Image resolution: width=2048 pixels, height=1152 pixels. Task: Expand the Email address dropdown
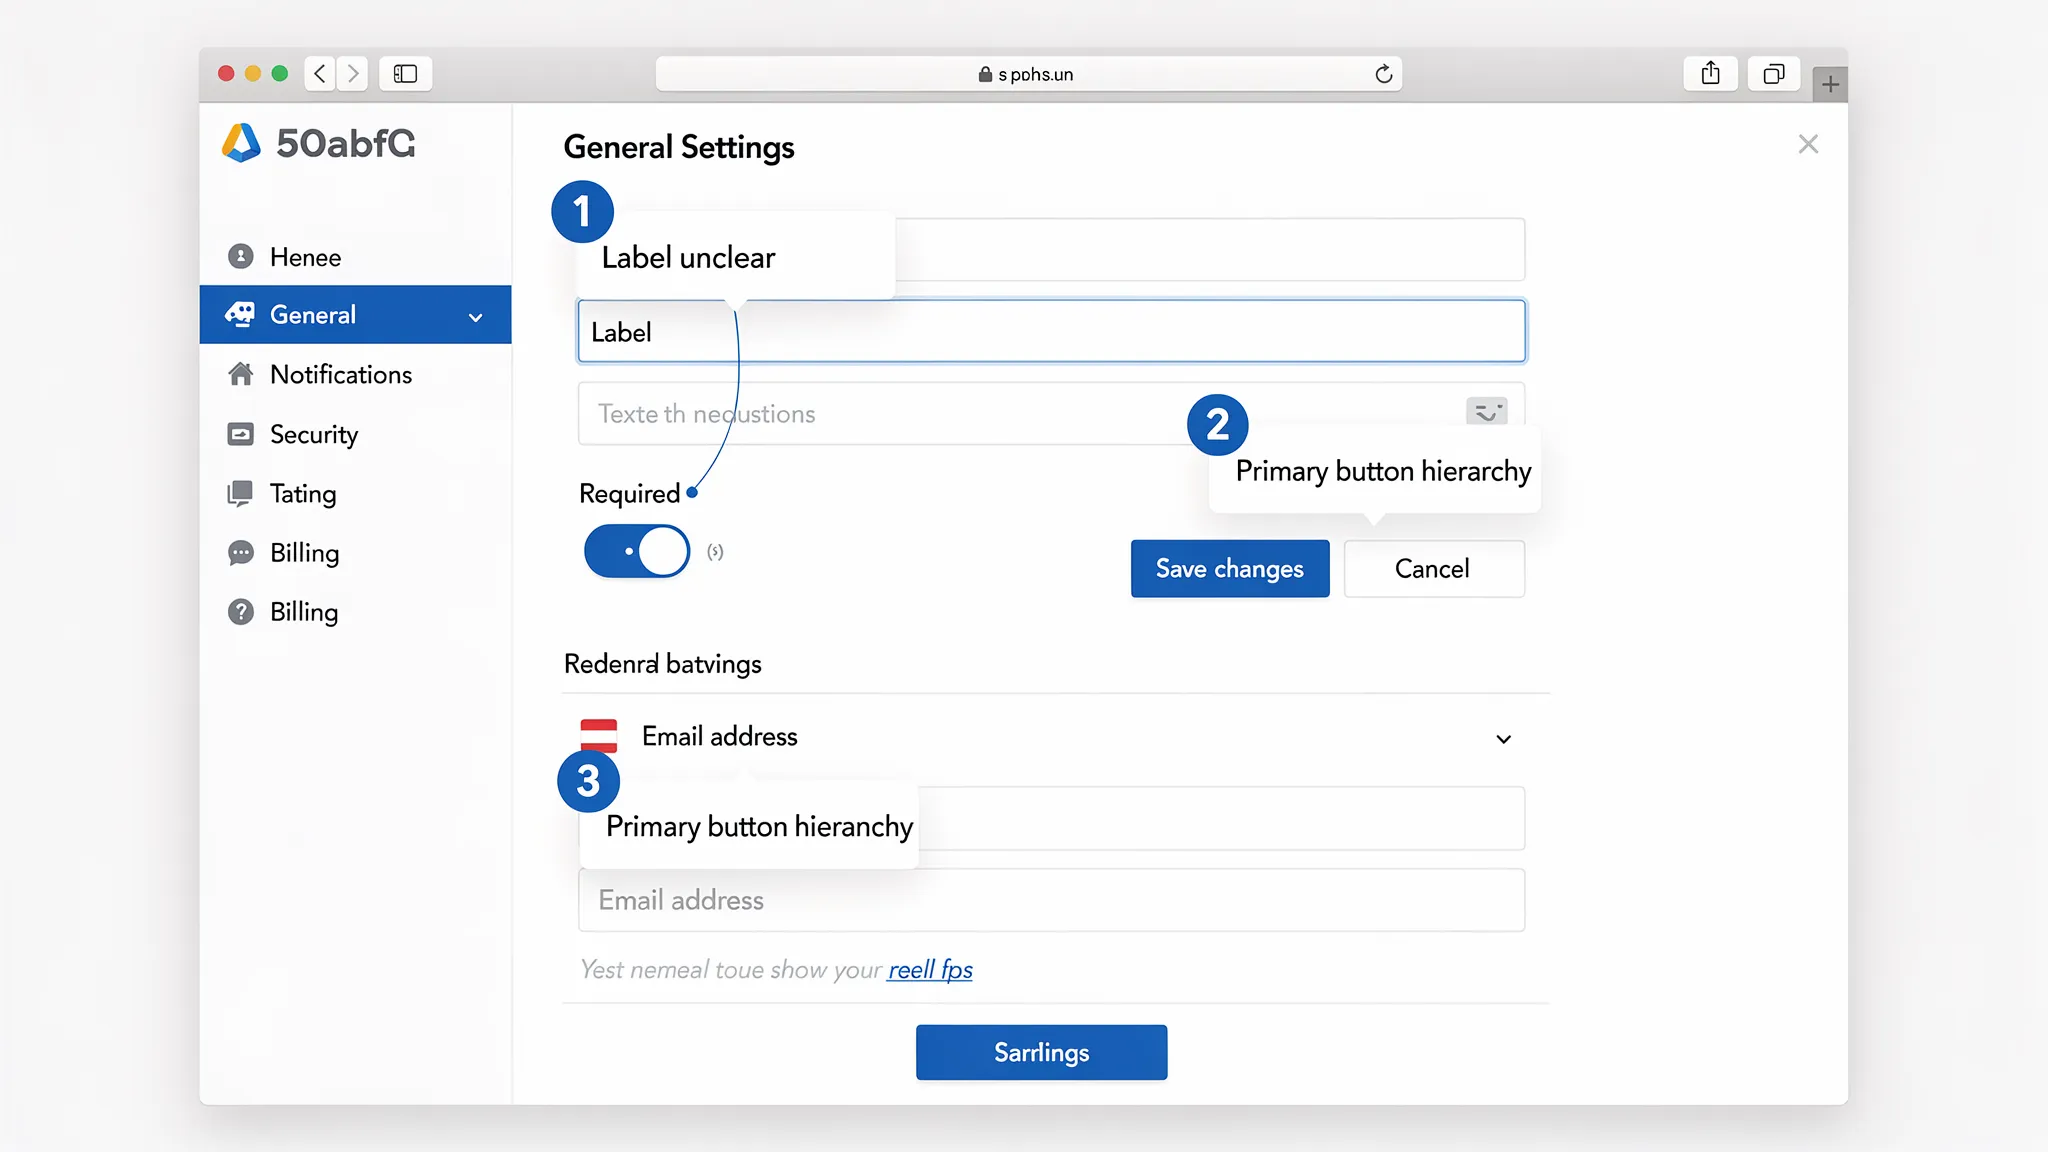[x=1504, y=739]
